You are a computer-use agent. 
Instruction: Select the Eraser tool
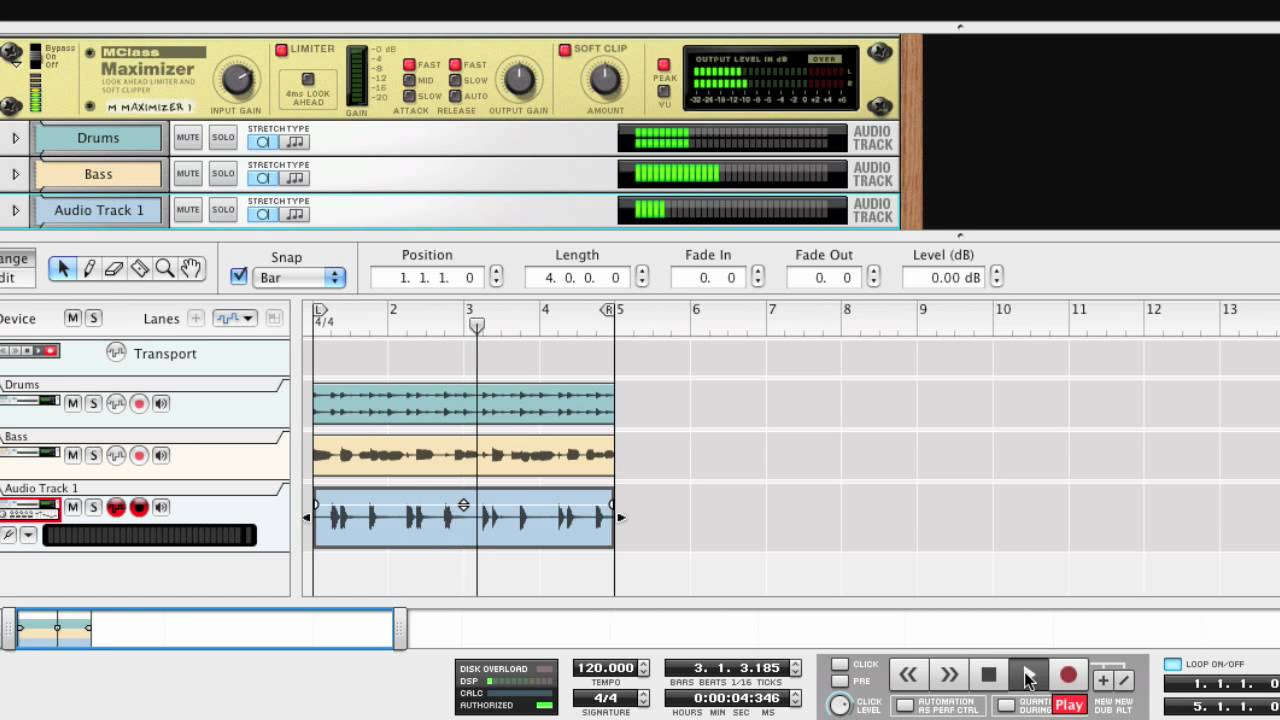114,268
